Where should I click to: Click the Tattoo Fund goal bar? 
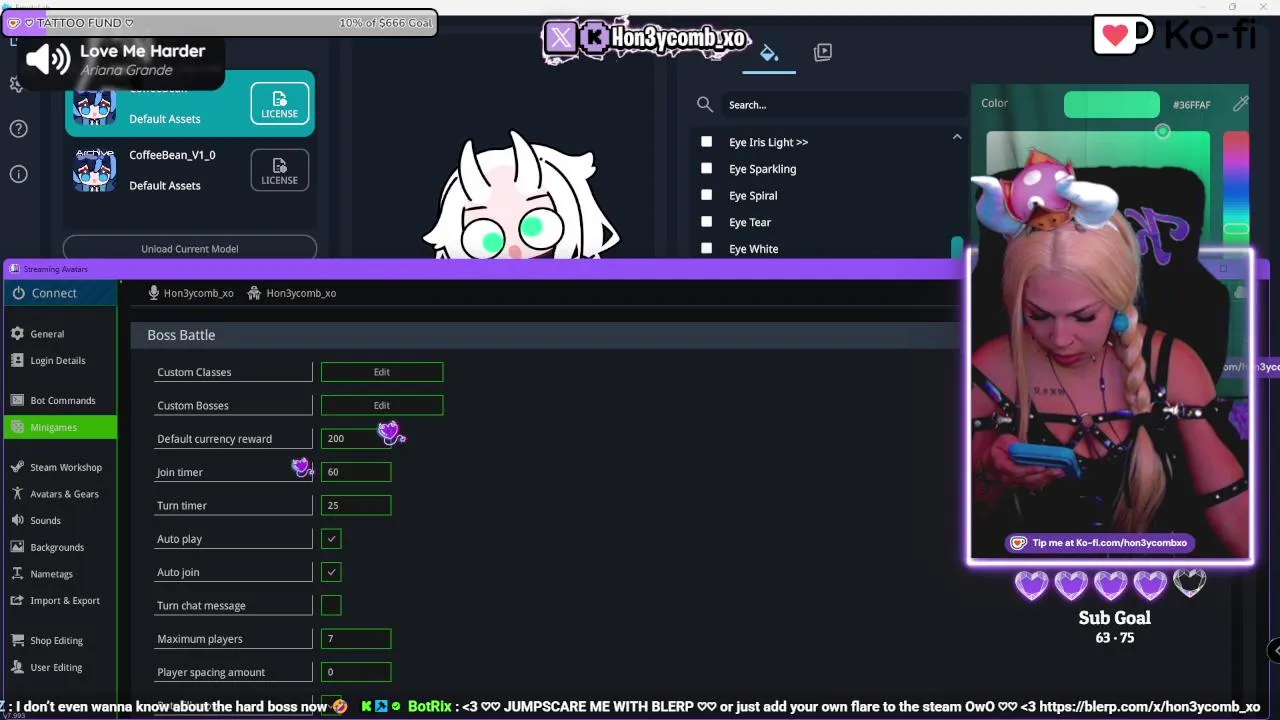click(220, 23)
